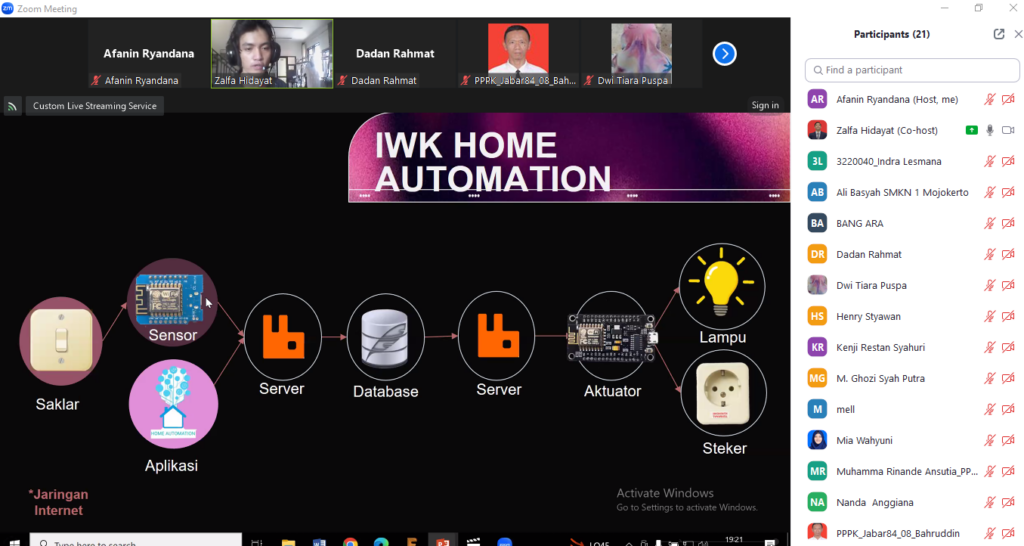
Task: Unmute Dadan Rahmat in participant list
Action: pyautogui.click(x=990, y=254)
